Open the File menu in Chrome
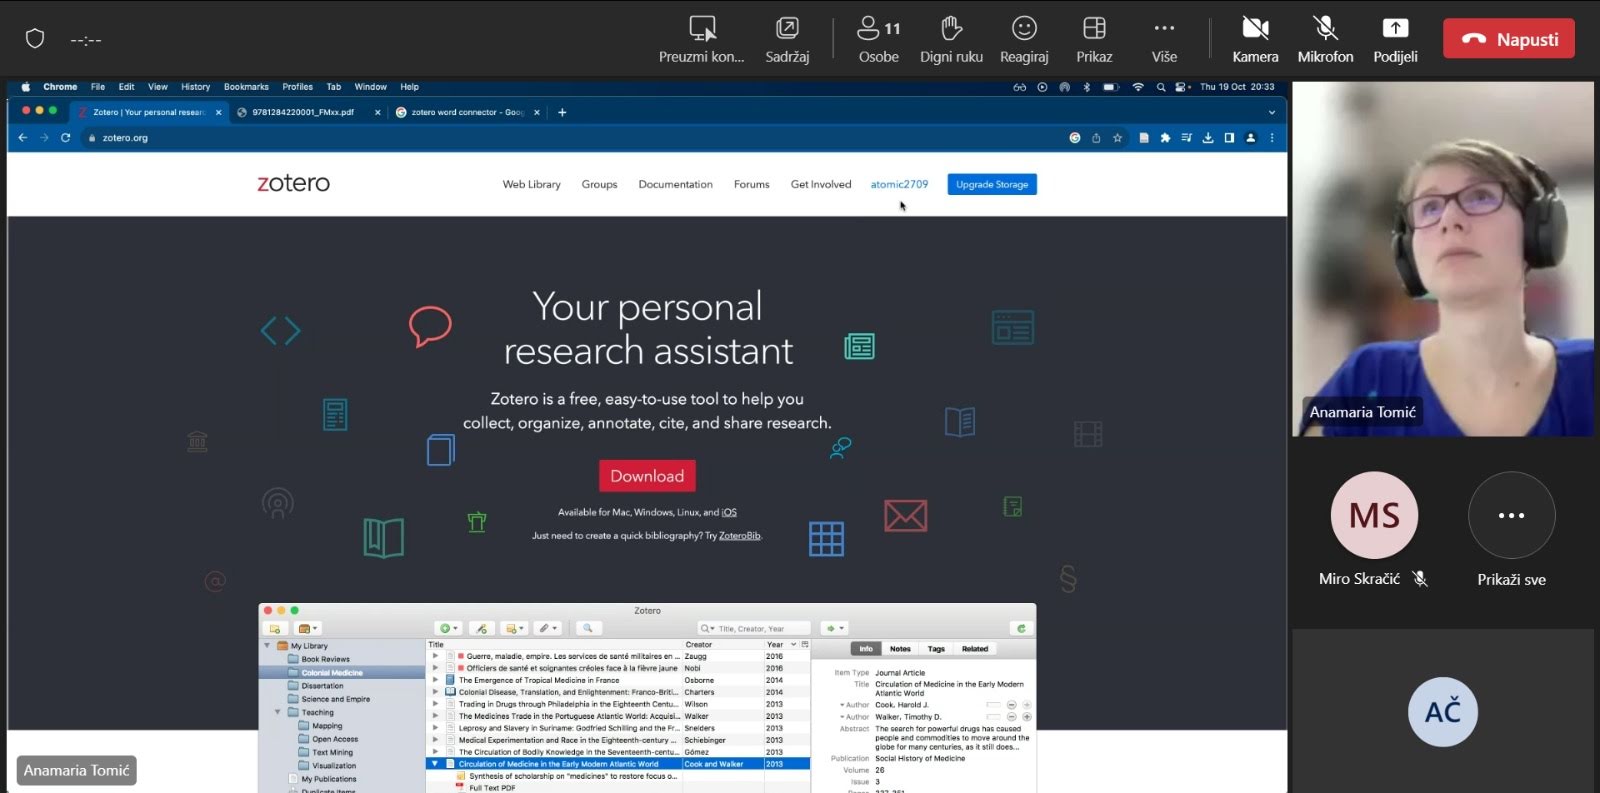 click(x=98, y=87)
